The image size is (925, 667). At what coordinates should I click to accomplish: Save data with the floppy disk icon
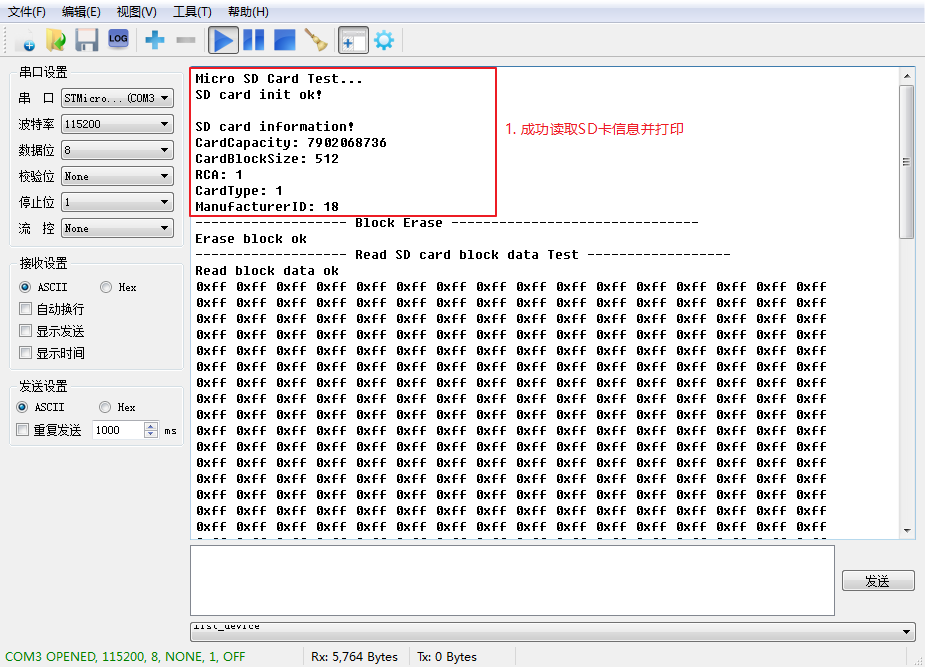87,40
